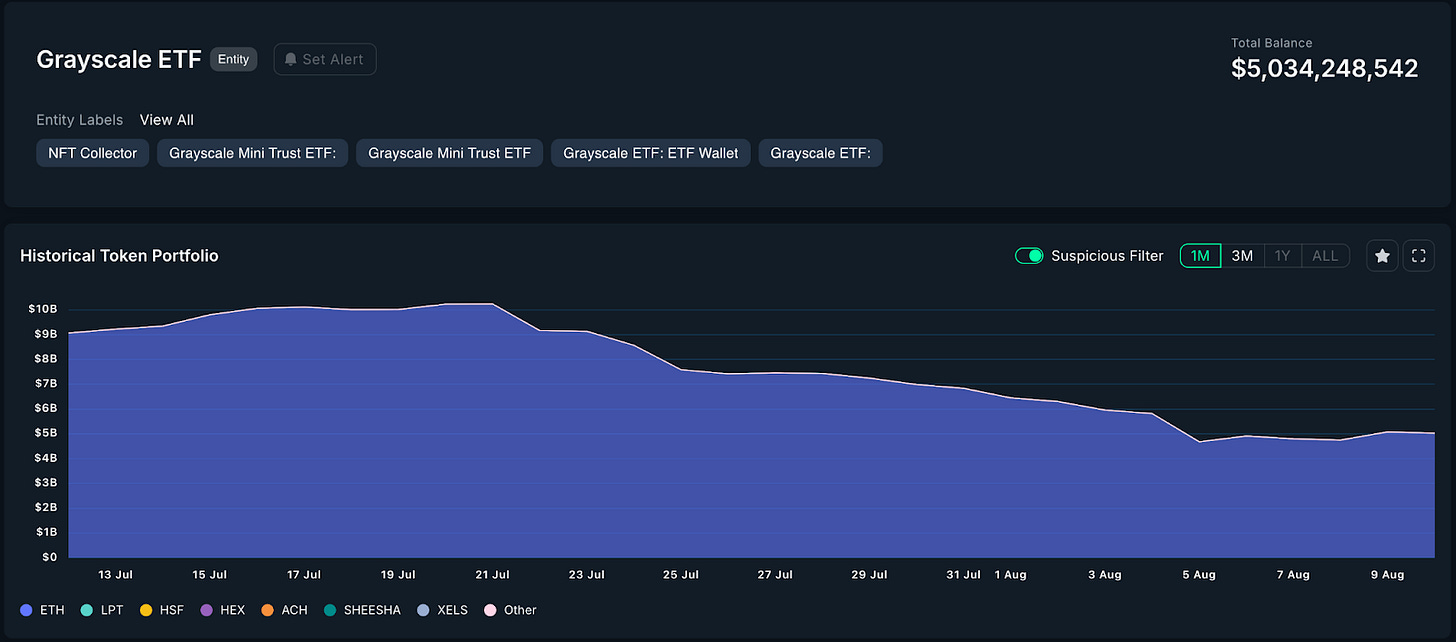Toggle ACH series in legend
This screenshot has width=1456, height=642.
point(284,610)
